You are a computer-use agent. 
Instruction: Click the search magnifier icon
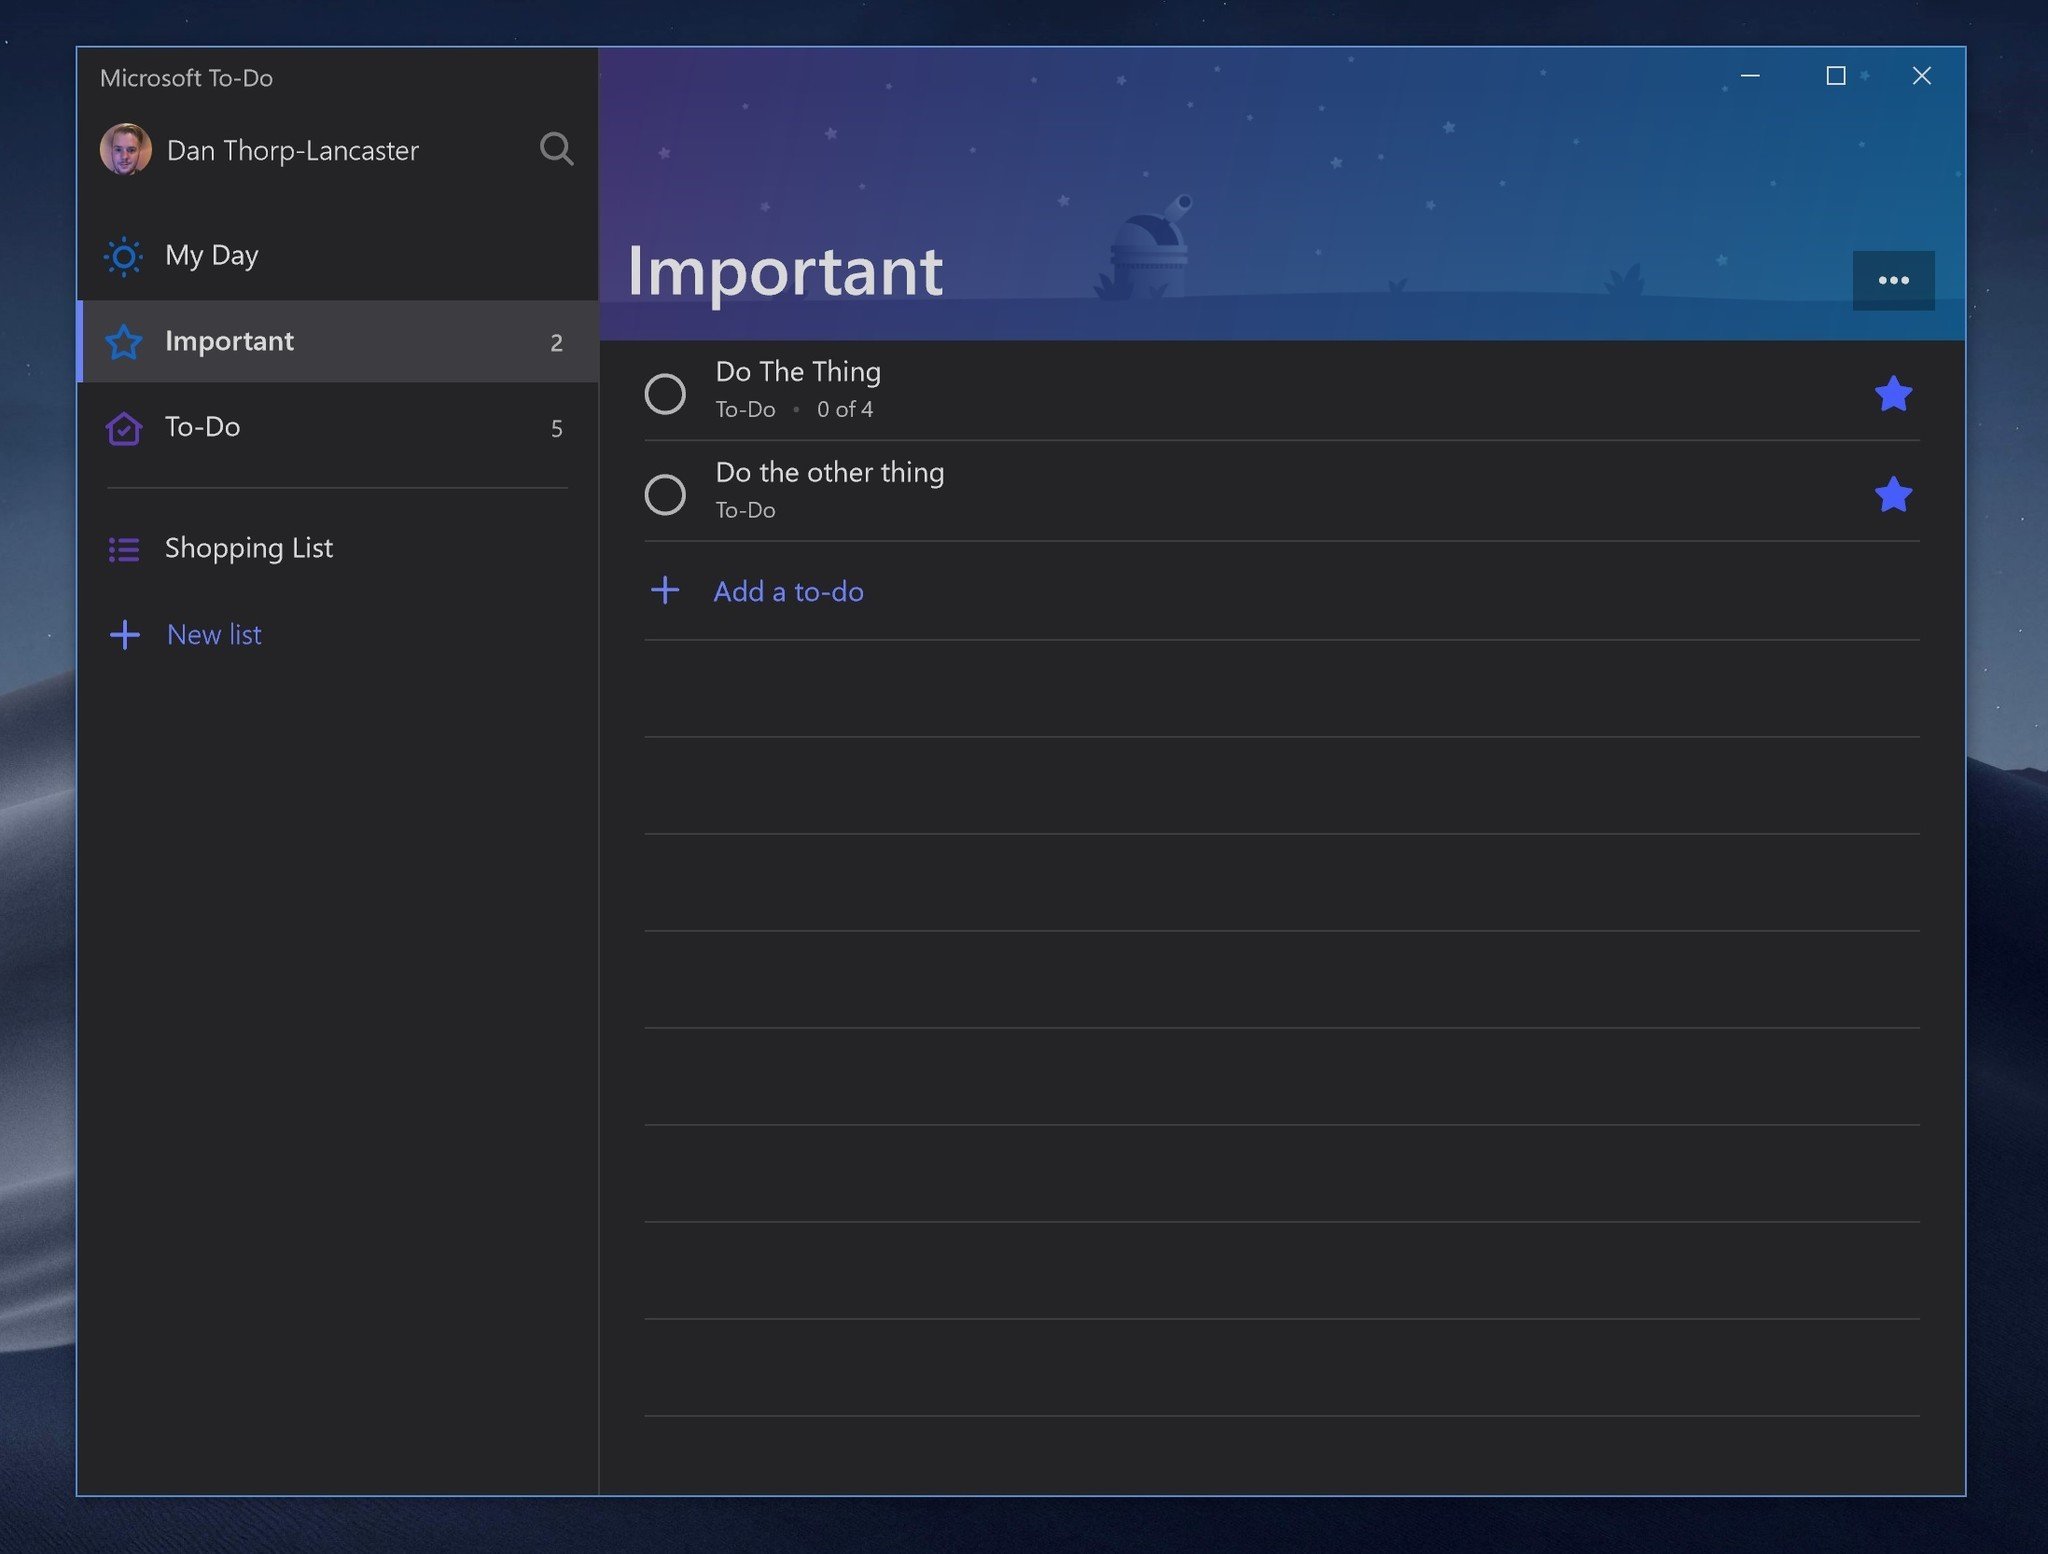pos(556,149)
